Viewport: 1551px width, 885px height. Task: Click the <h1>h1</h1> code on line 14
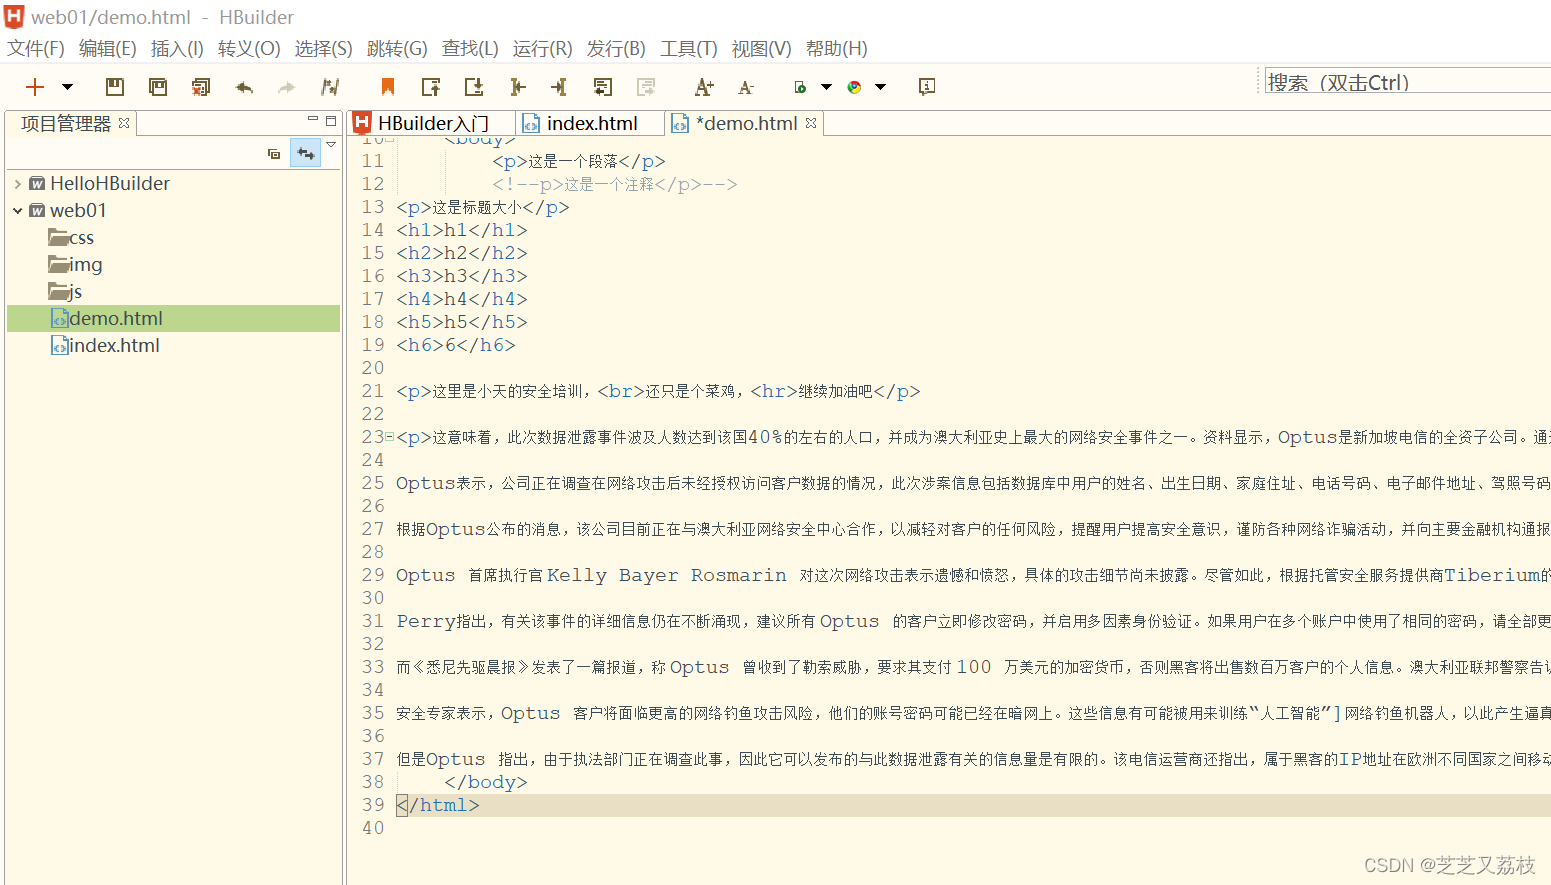462,230
